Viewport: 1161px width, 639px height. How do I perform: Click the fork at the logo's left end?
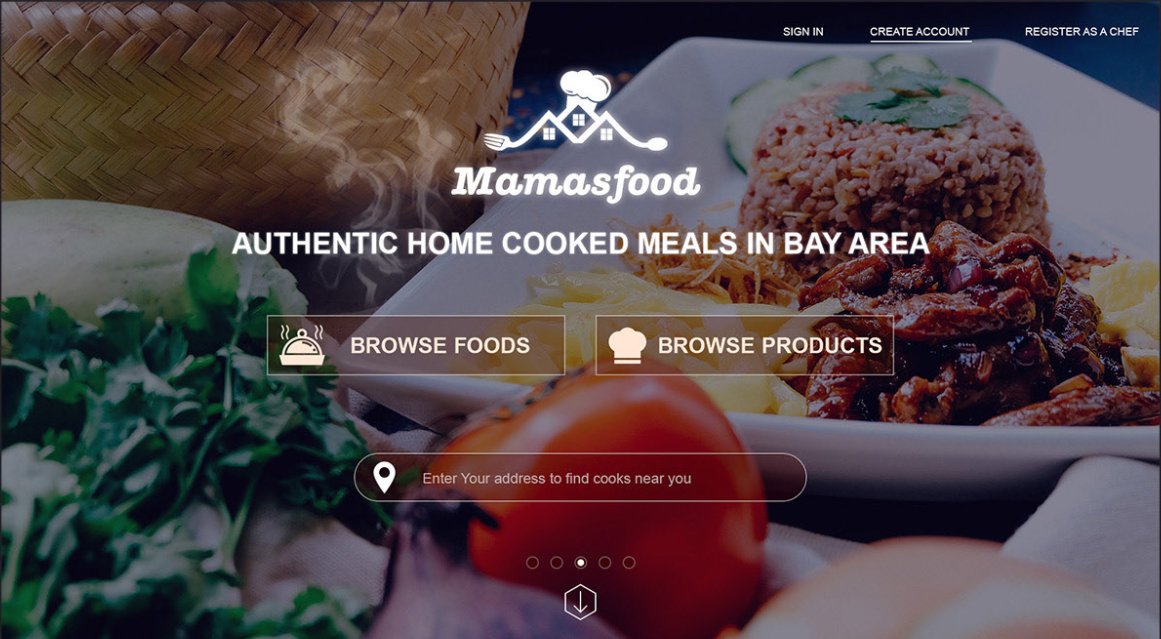(x=498, y=139)
